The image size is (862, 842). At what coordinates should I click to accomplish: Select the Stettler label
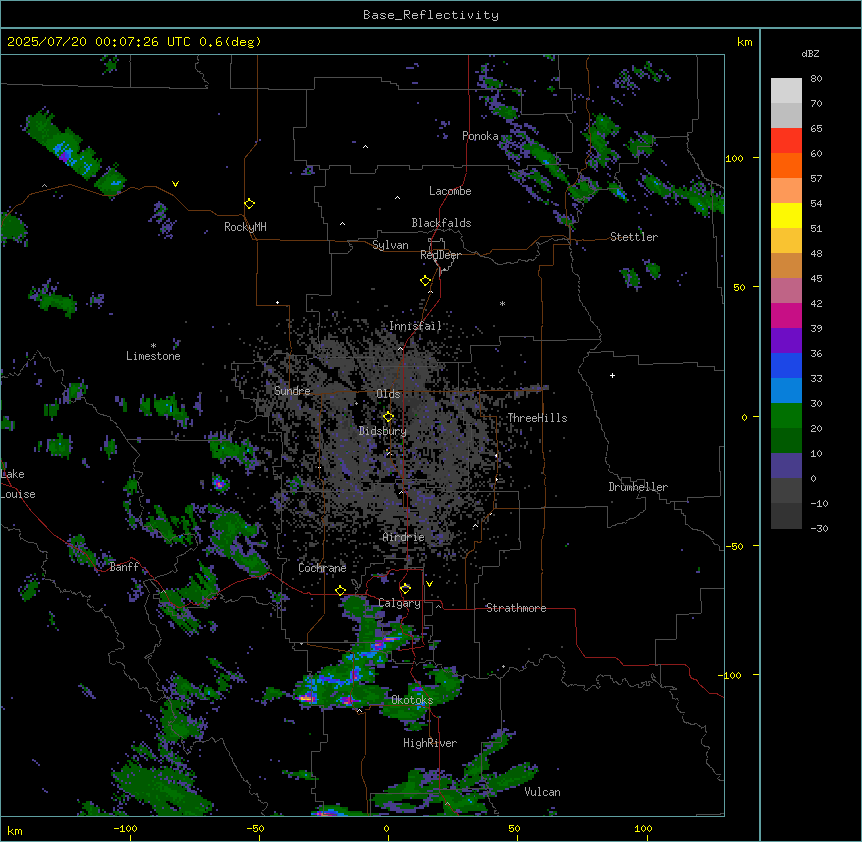point(634,237)
